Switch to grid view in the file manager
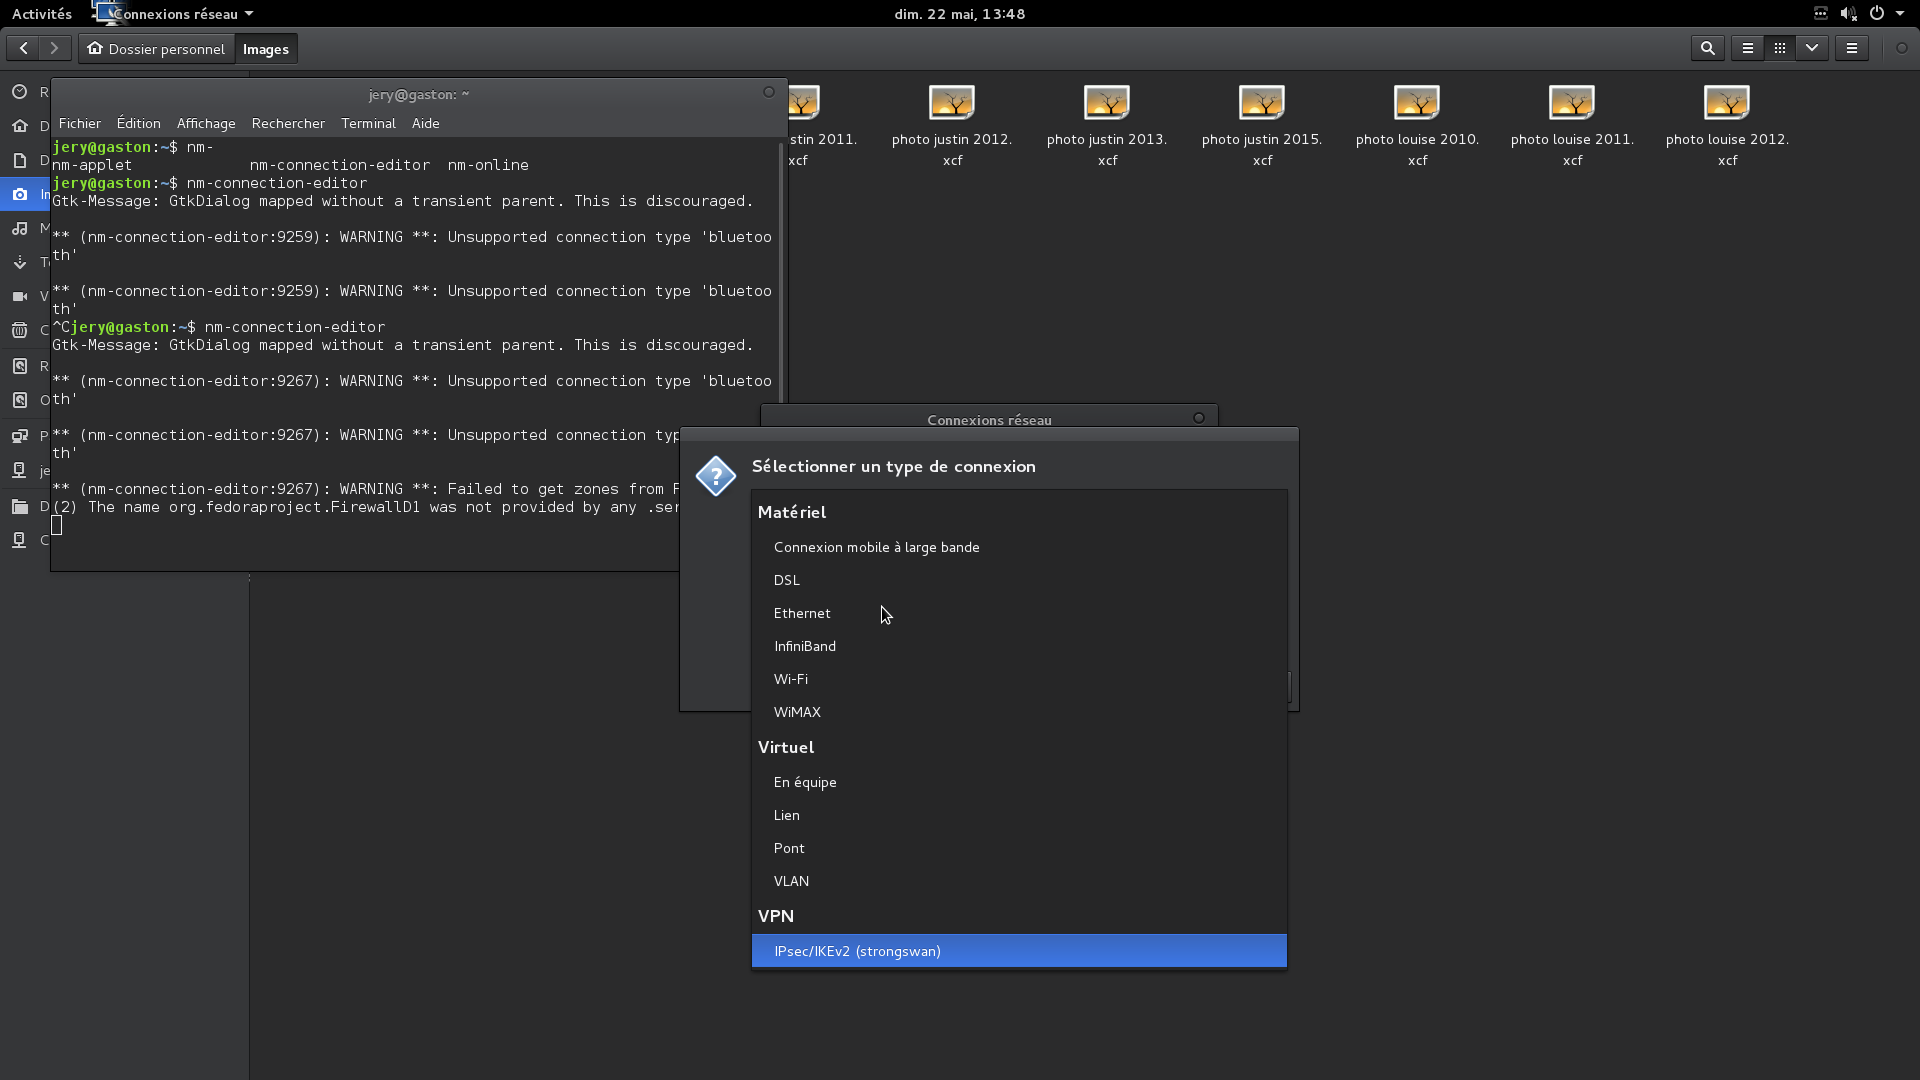This screenshot has width=1920, height=1080. 1780,48
